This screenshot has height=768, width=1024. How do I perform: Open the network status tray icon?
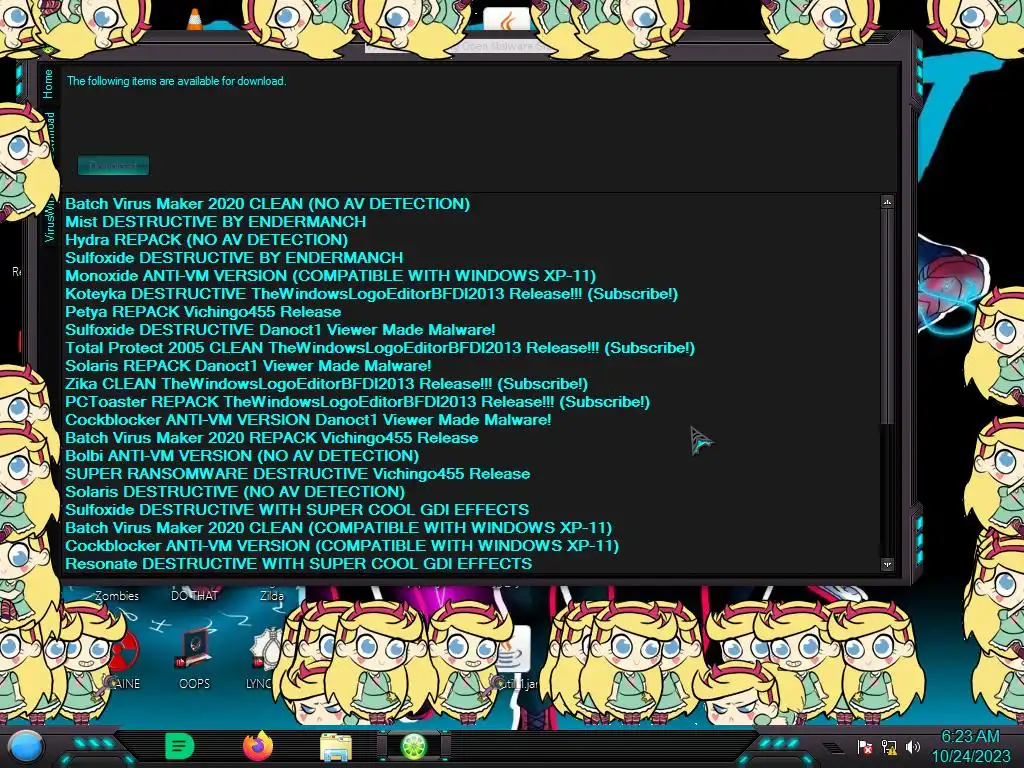[889, 747]
